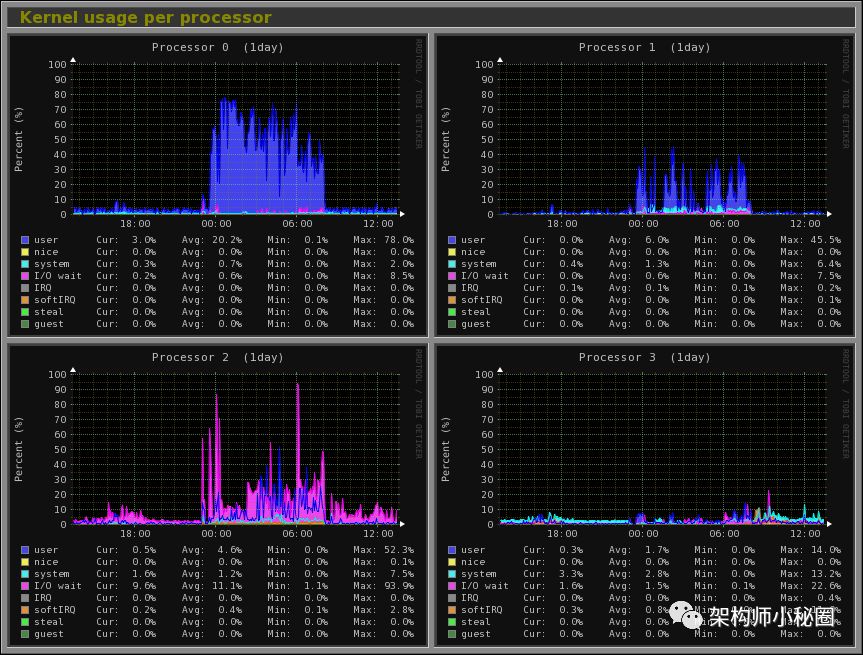
Task: Open the Processor 0 daily graph plot
Action: point(237,139)
